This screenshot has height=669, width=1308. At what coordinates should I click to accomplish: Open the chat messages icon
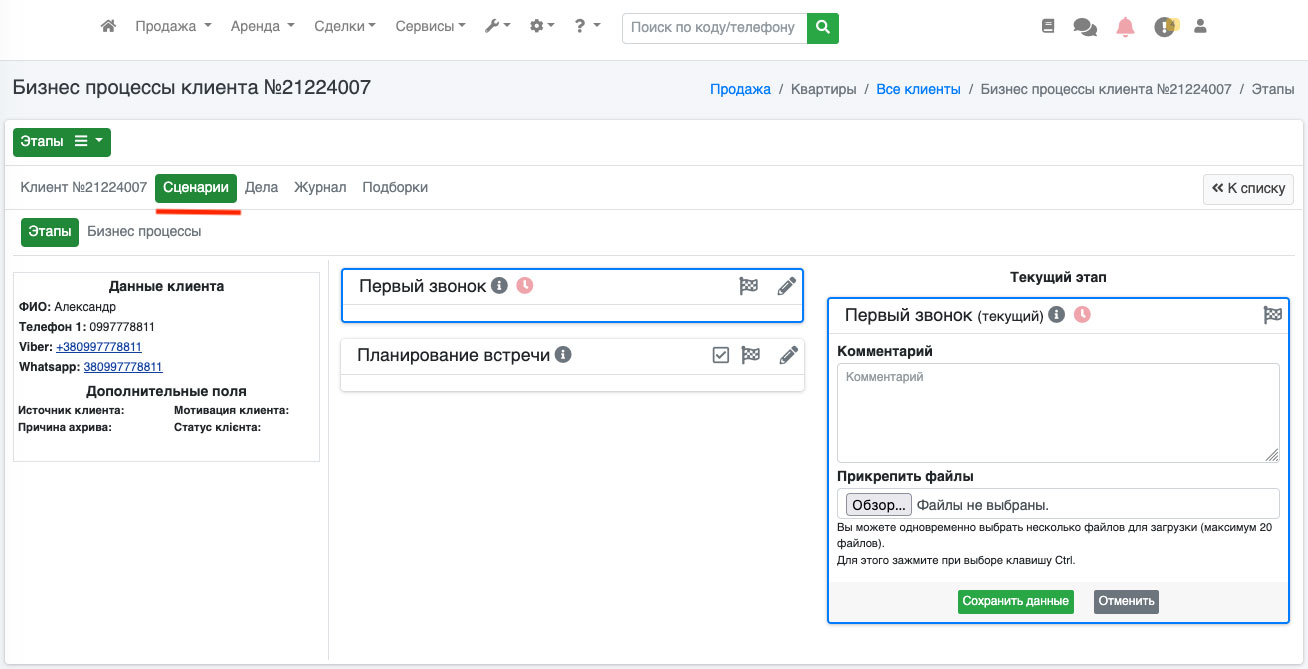[x=1085, y=27]
